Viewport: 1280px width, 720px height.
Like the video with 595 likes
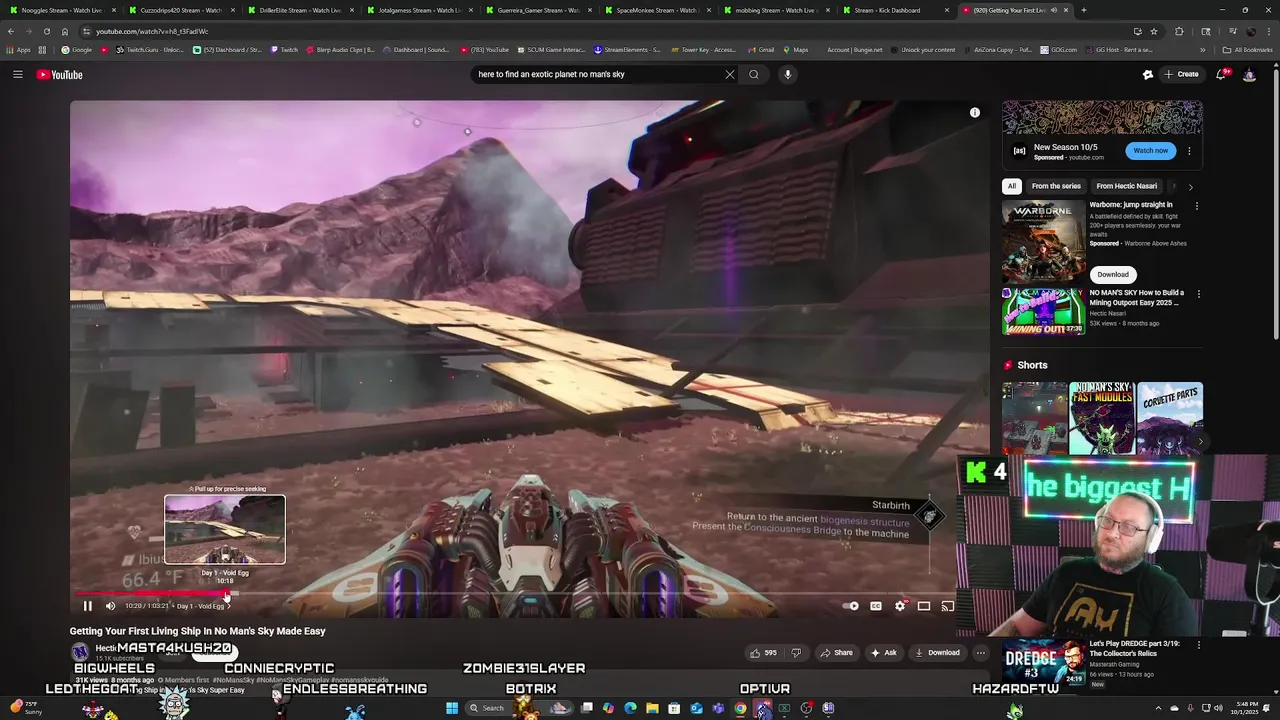tap(764, 653)
